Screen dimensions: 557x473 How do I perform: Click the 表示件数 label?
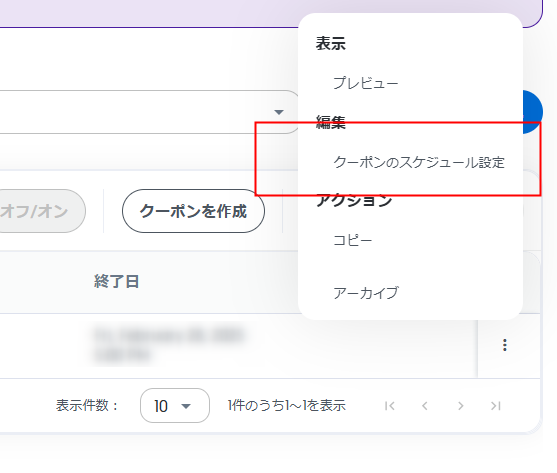pos(87,406)
